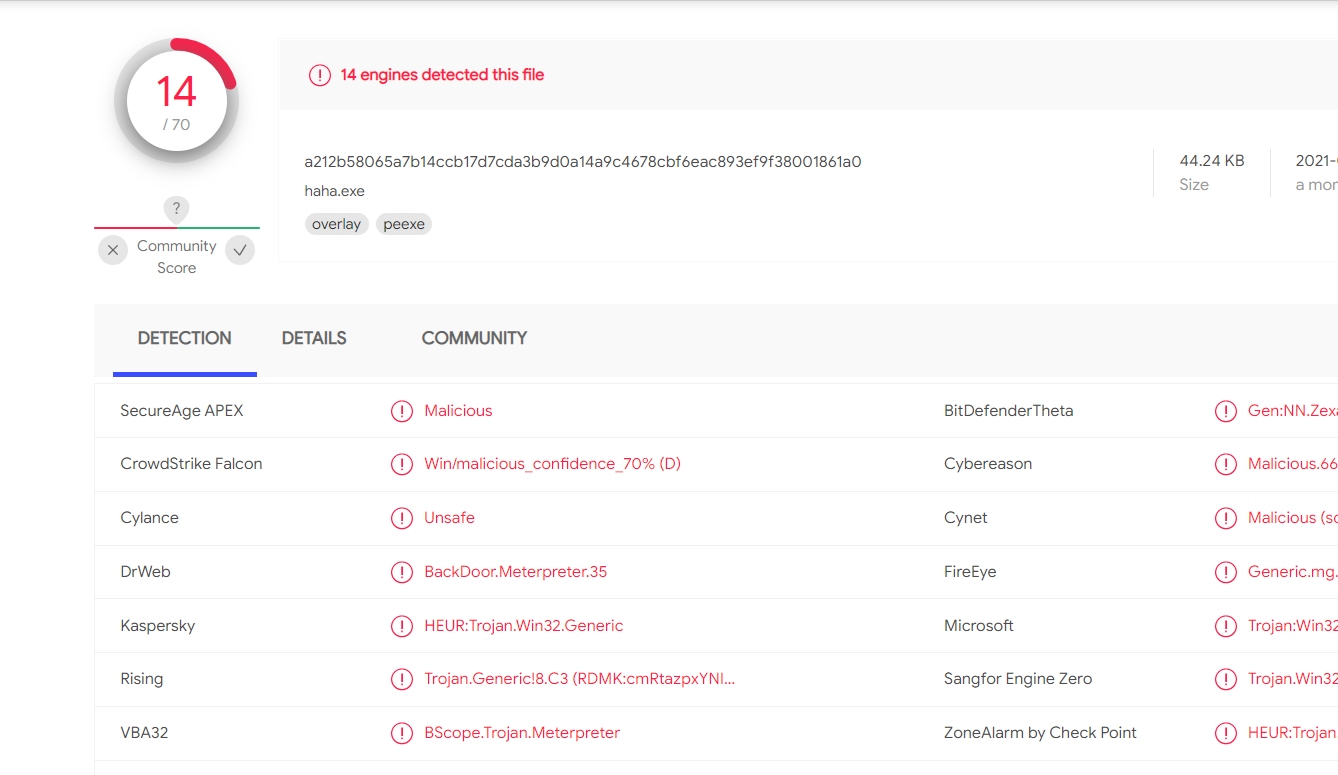1338x775 pixels.
Task: Click the SecureAge APEX Malicious verdict text
Action: point(458,411)
